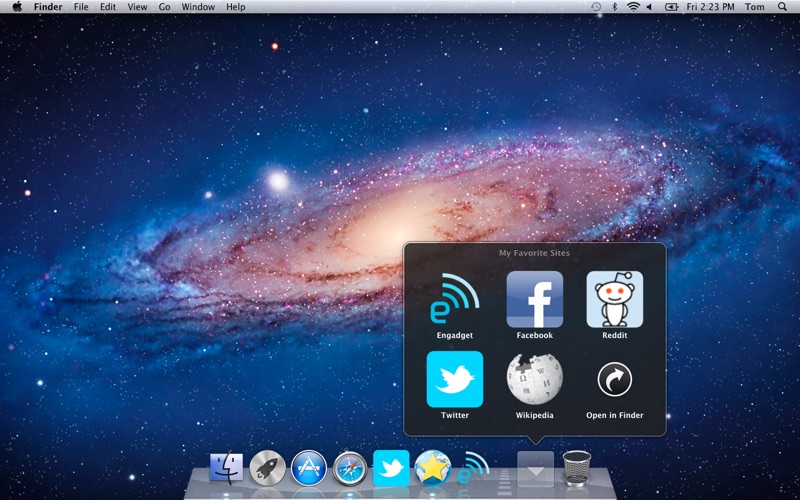Open the Engadget site in the stack popup
Screen dimensions: 800x500
point(455,299)
